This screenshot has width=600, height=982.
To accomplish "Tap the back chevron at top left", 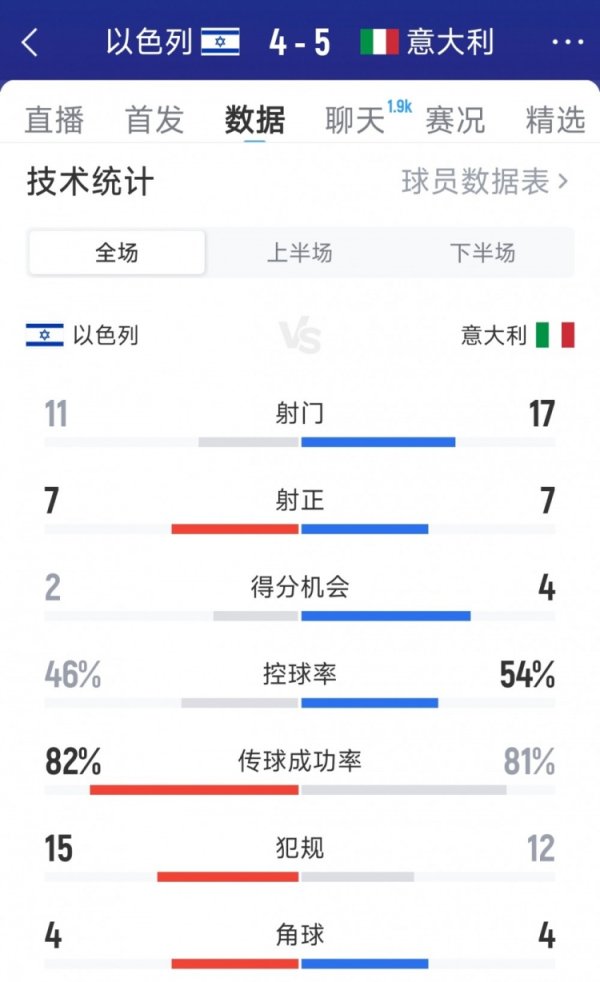I will [31, 43].
